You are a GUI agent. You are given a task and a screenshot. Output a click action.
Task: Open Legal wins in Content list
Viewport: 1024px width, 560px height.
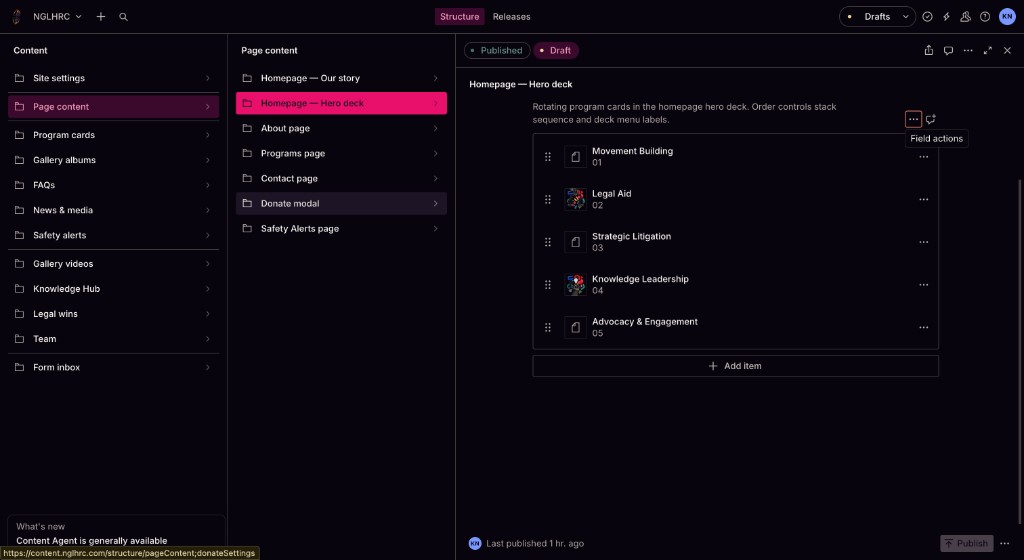[113, 314]
